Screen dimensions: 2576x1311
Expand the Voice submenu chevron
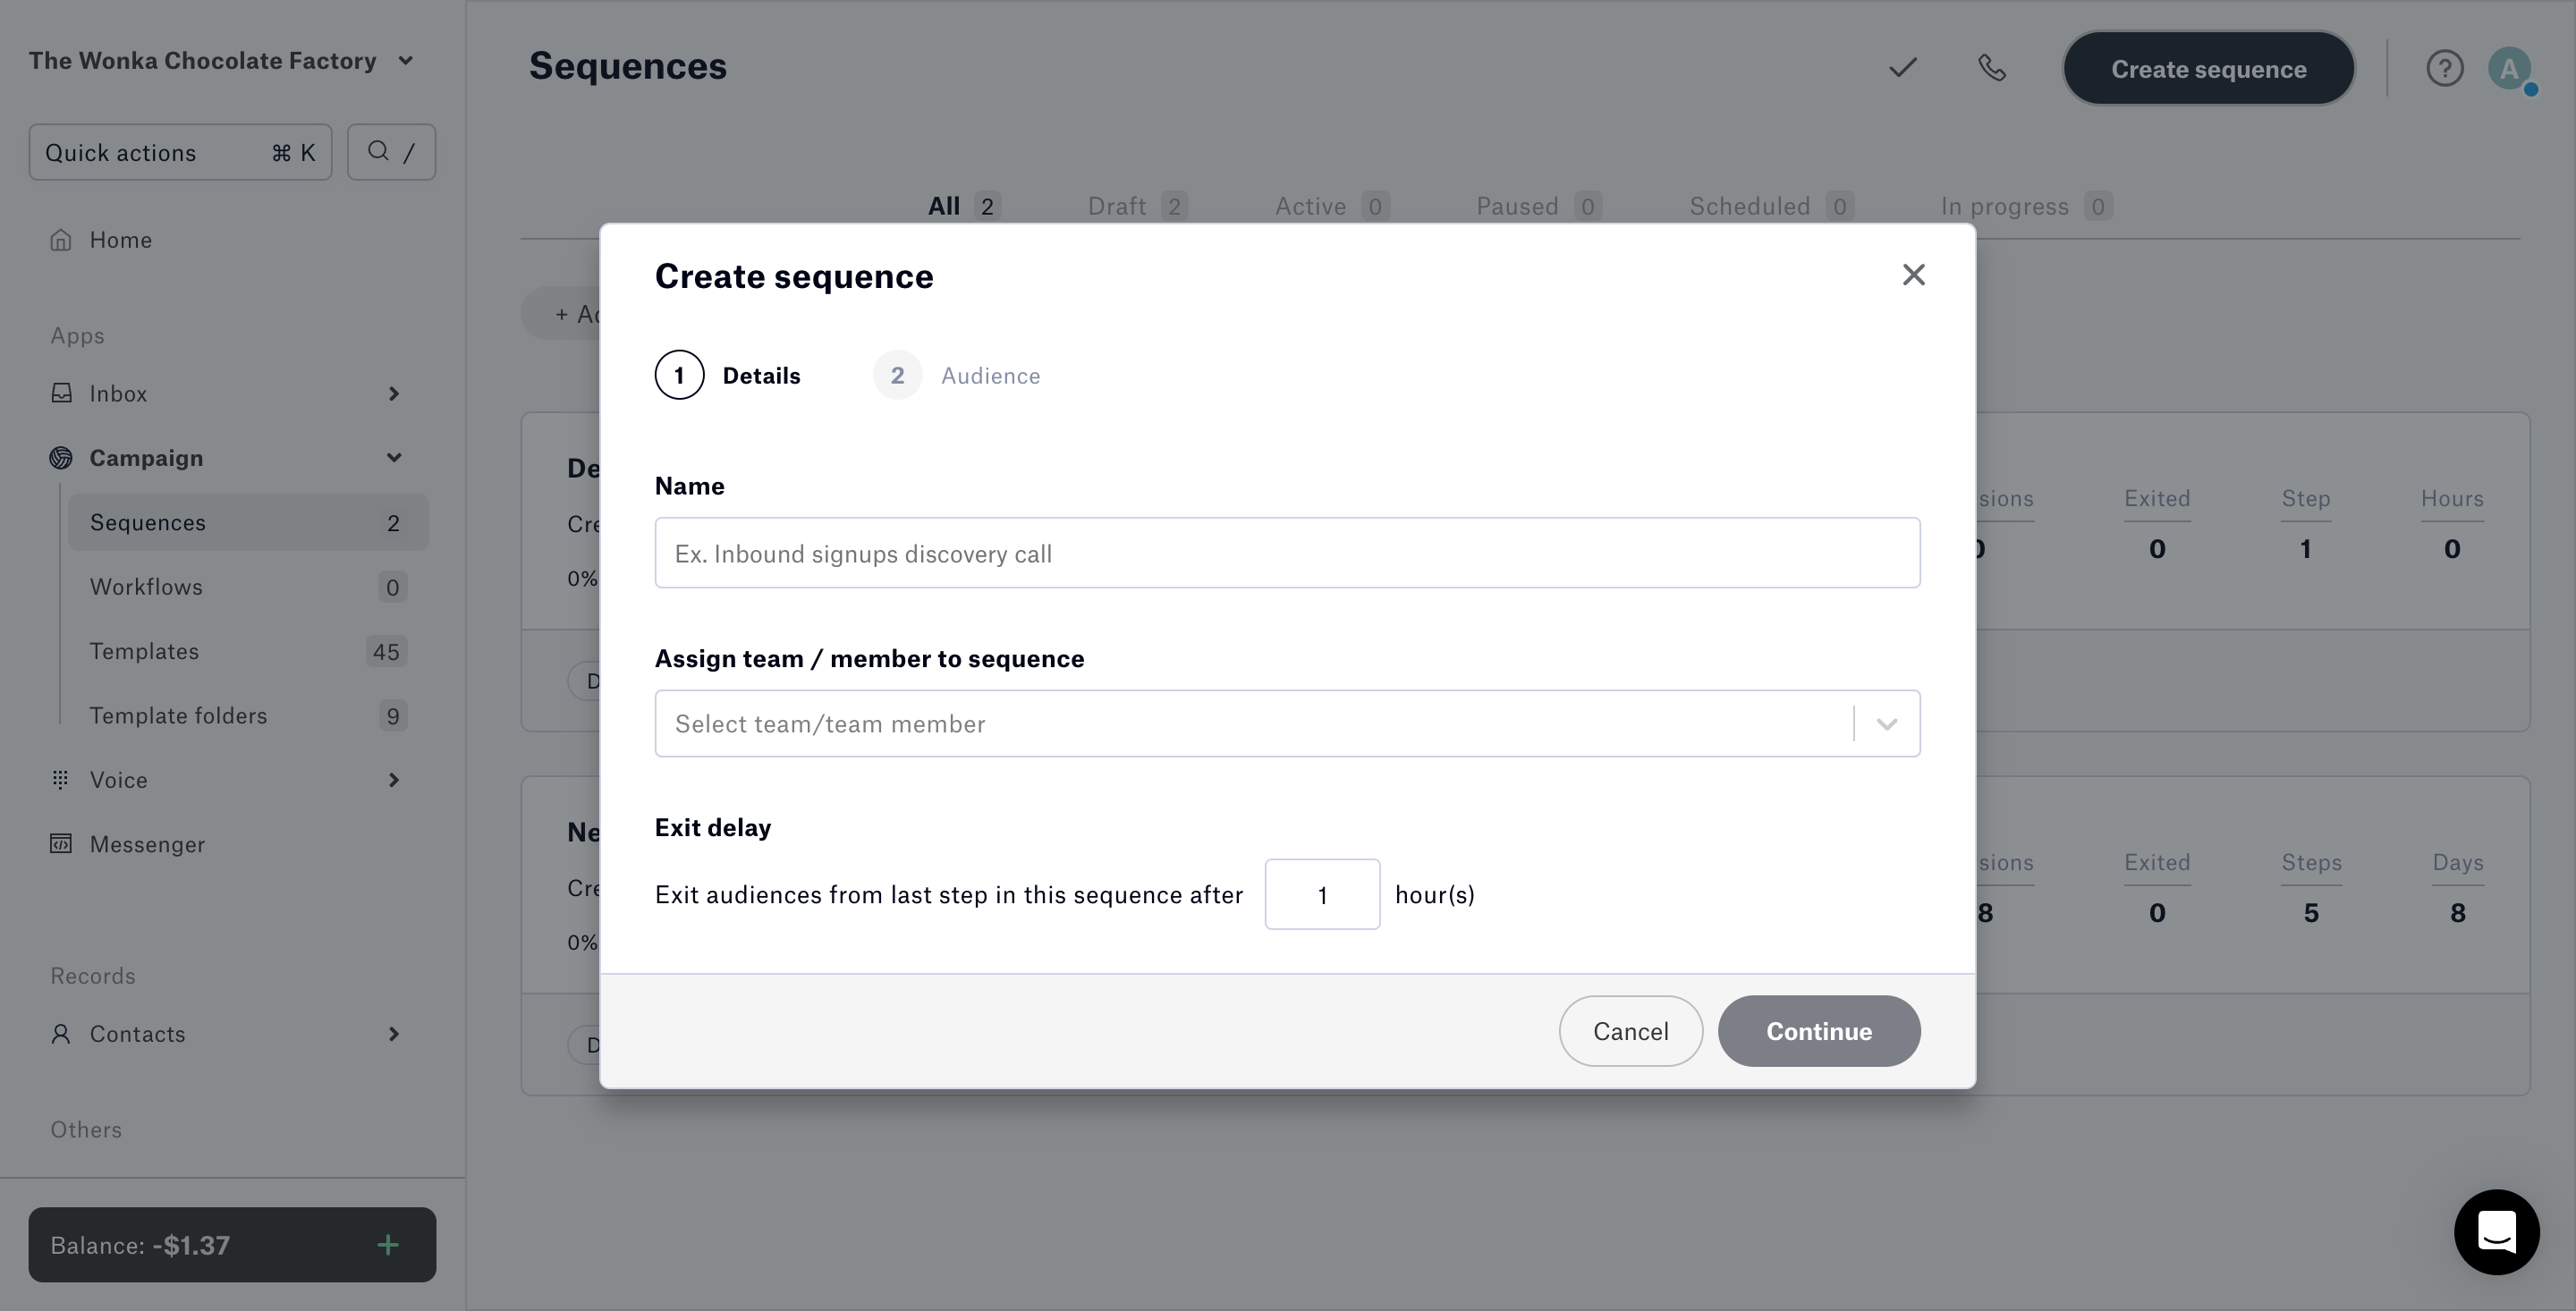393,779
